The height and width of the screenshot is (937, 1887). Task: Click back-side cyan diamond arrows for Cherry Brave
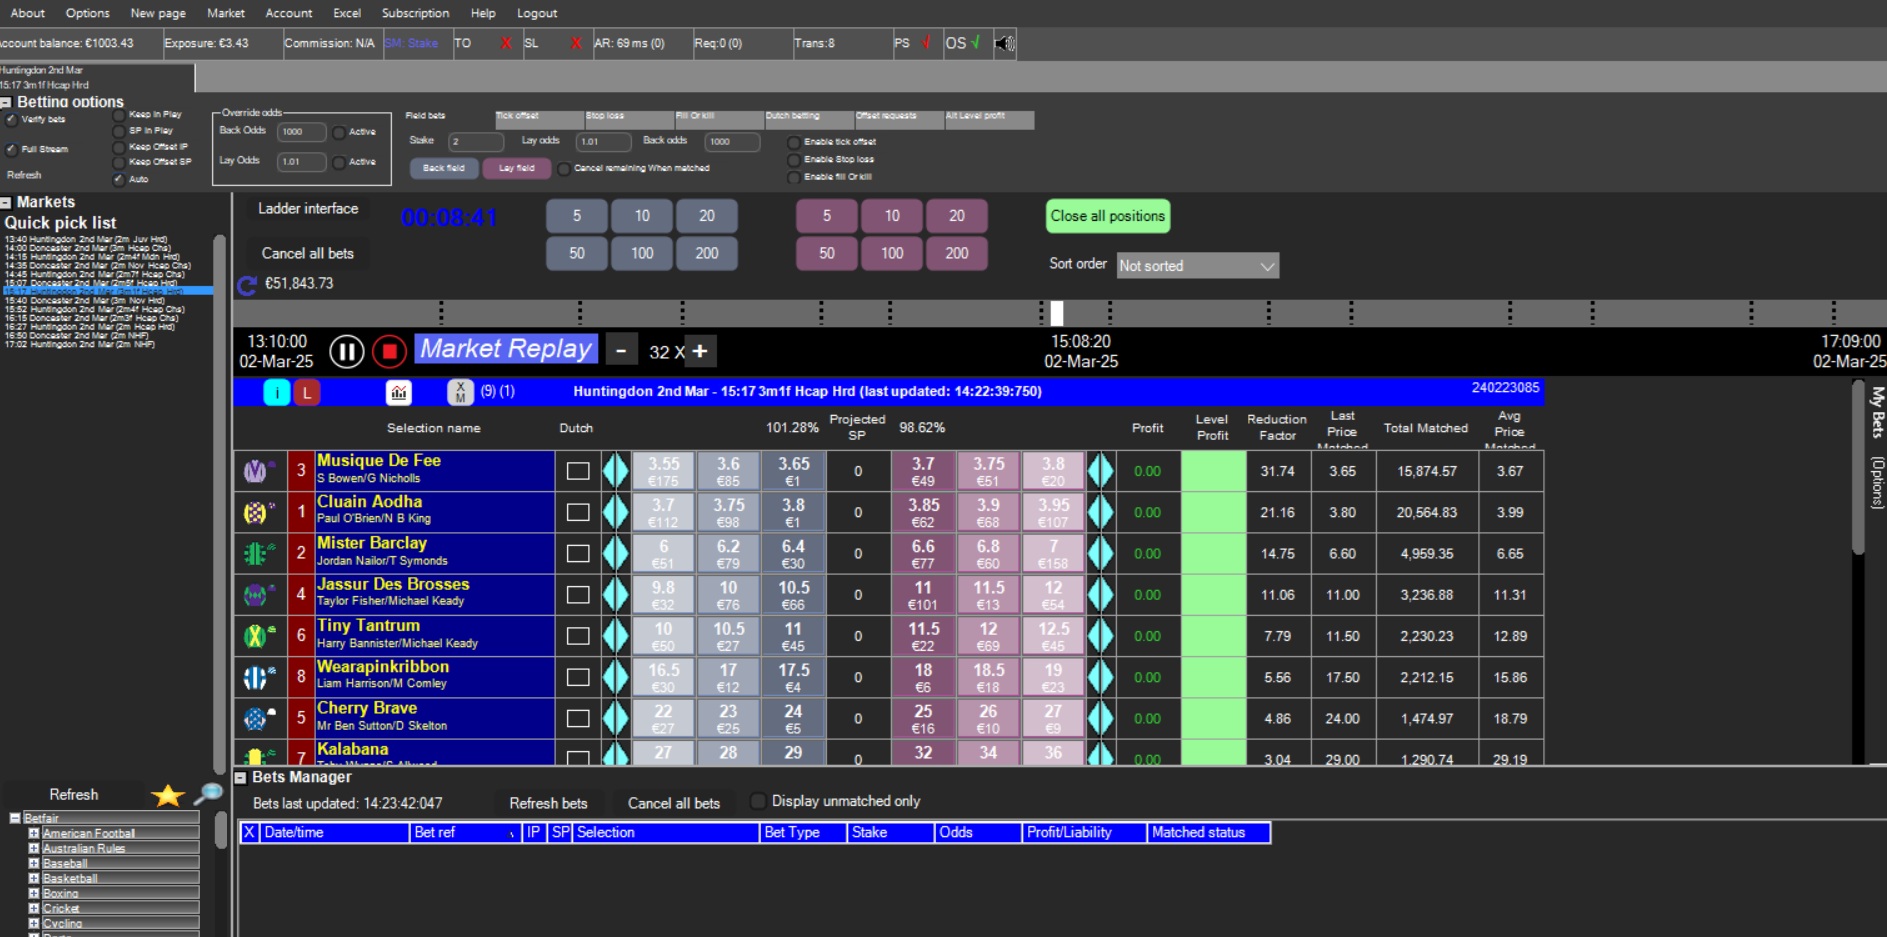coord(615,718)
